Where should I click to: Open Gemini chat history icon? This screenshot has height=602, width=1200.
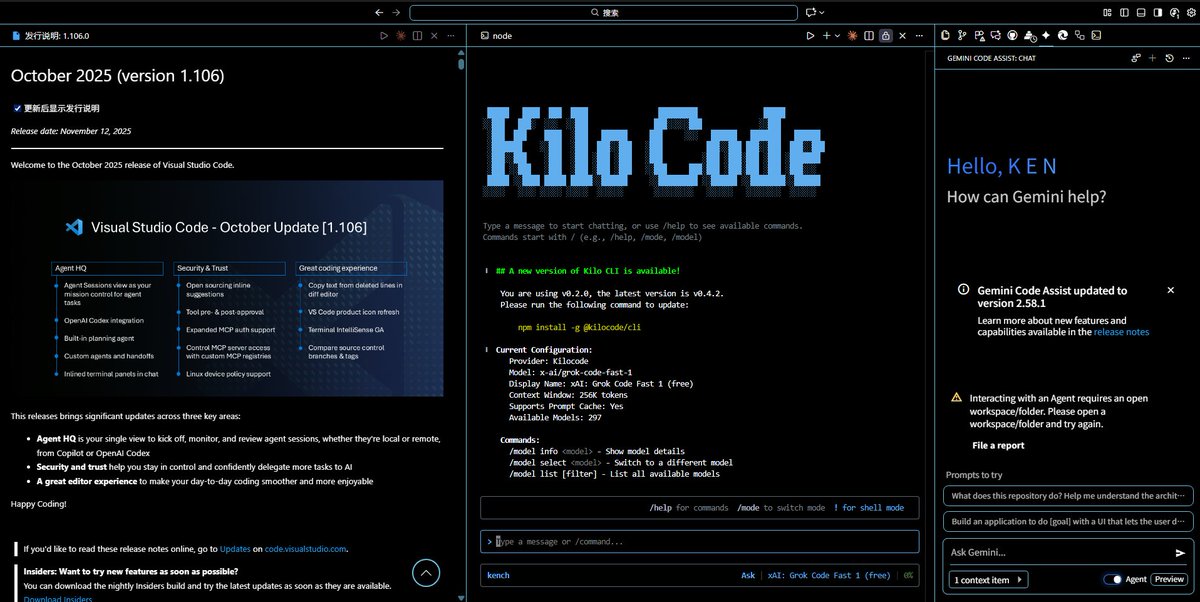[x=1170, y=58]
